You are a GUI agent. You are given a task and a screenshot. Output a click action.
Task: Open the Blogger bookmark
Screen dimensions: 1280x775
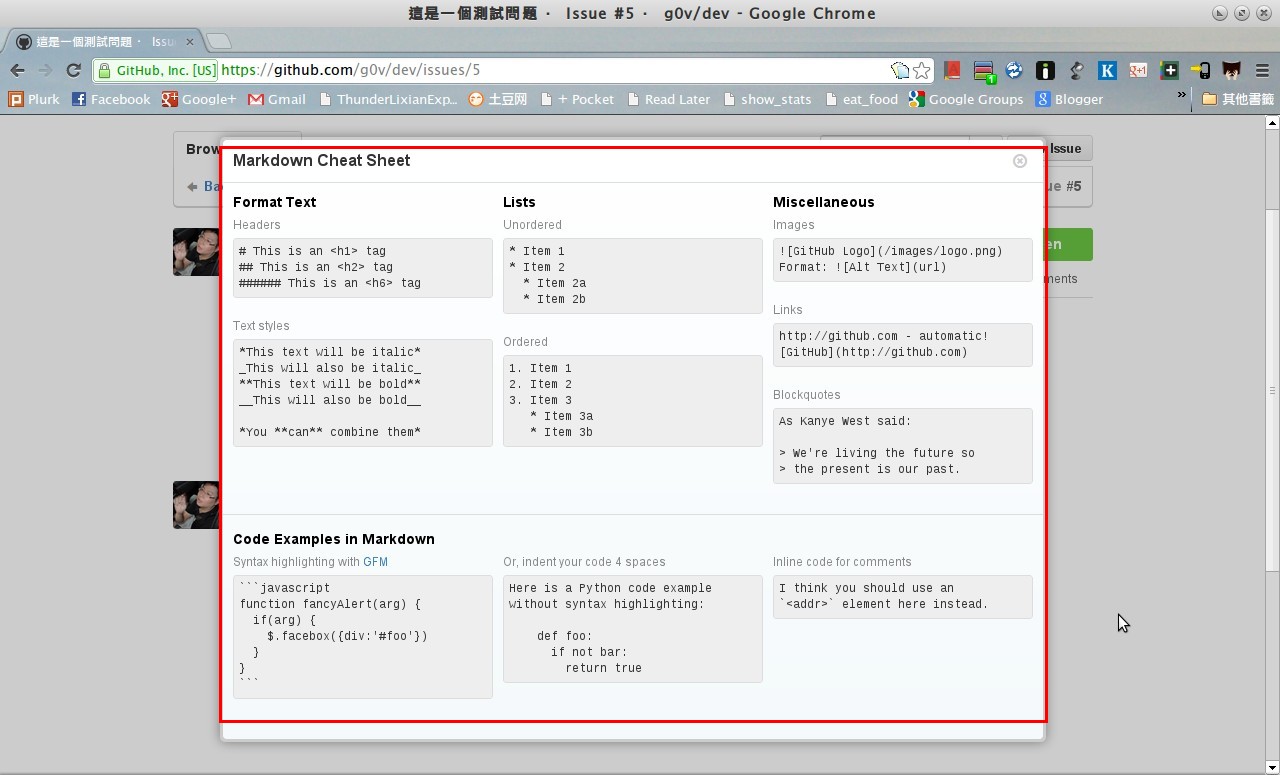(1069, 99)
